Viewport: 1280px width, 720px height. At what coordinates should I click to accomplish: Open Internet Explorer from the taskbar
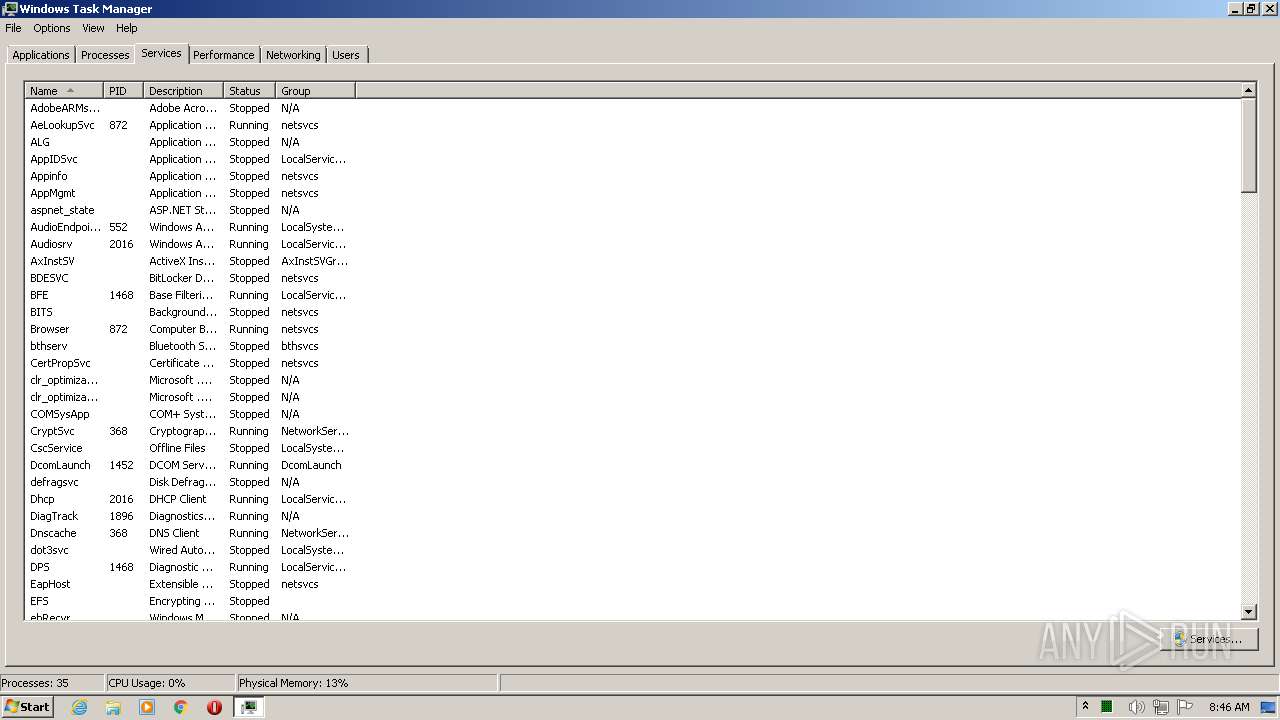[x=80, y=707]
